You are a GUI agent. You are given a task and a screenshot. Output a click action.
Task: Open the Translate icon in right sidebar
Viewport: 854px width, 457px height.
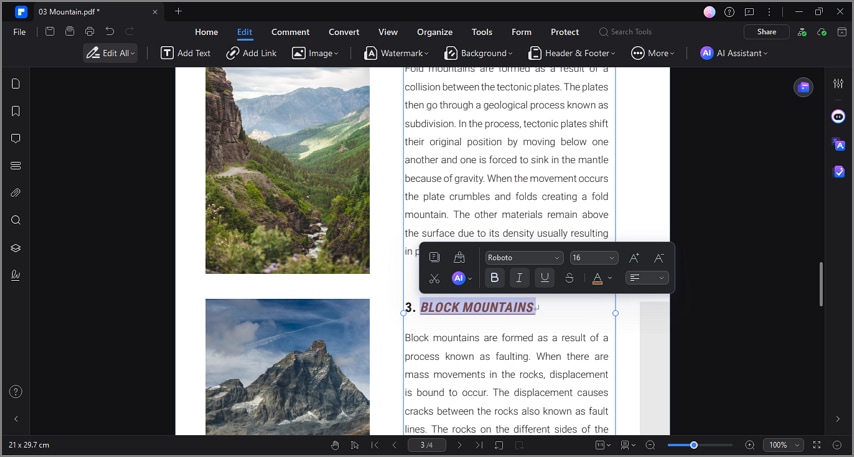point(838,144)
